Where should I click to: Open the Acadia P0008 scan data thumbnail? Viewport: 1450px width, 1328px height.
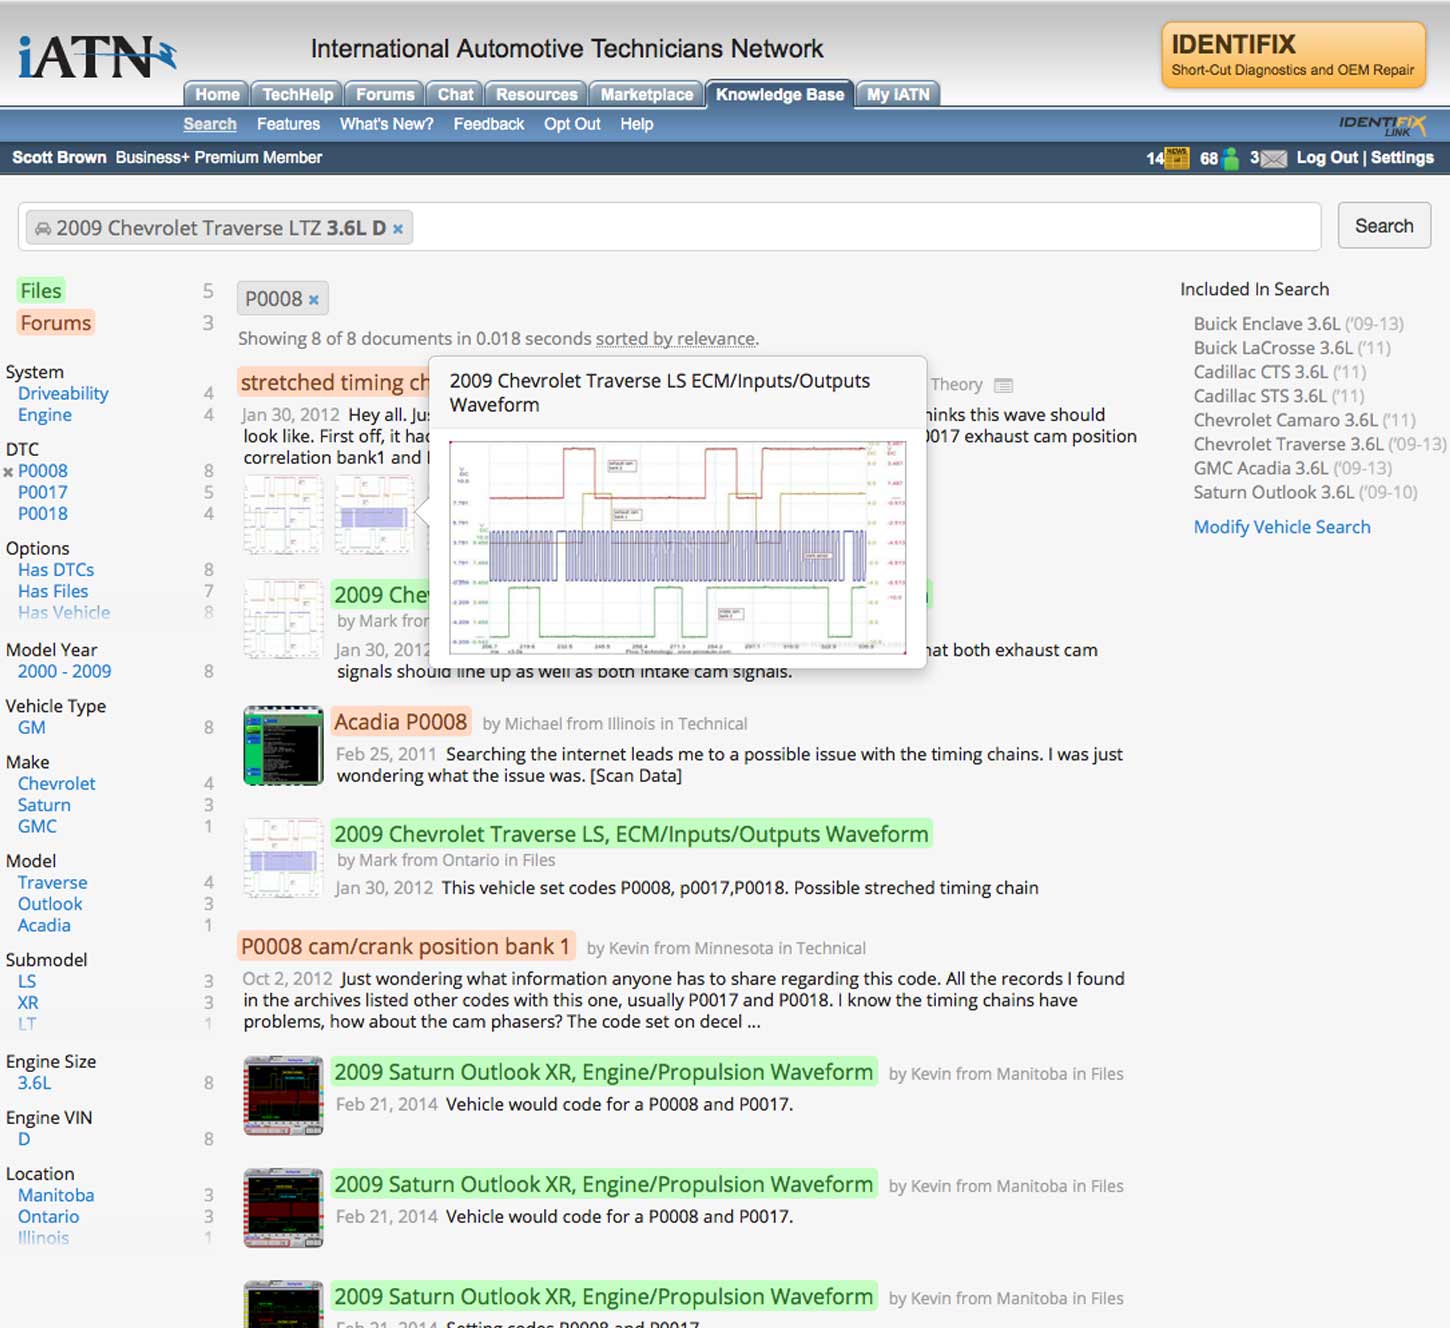(283, 746)
